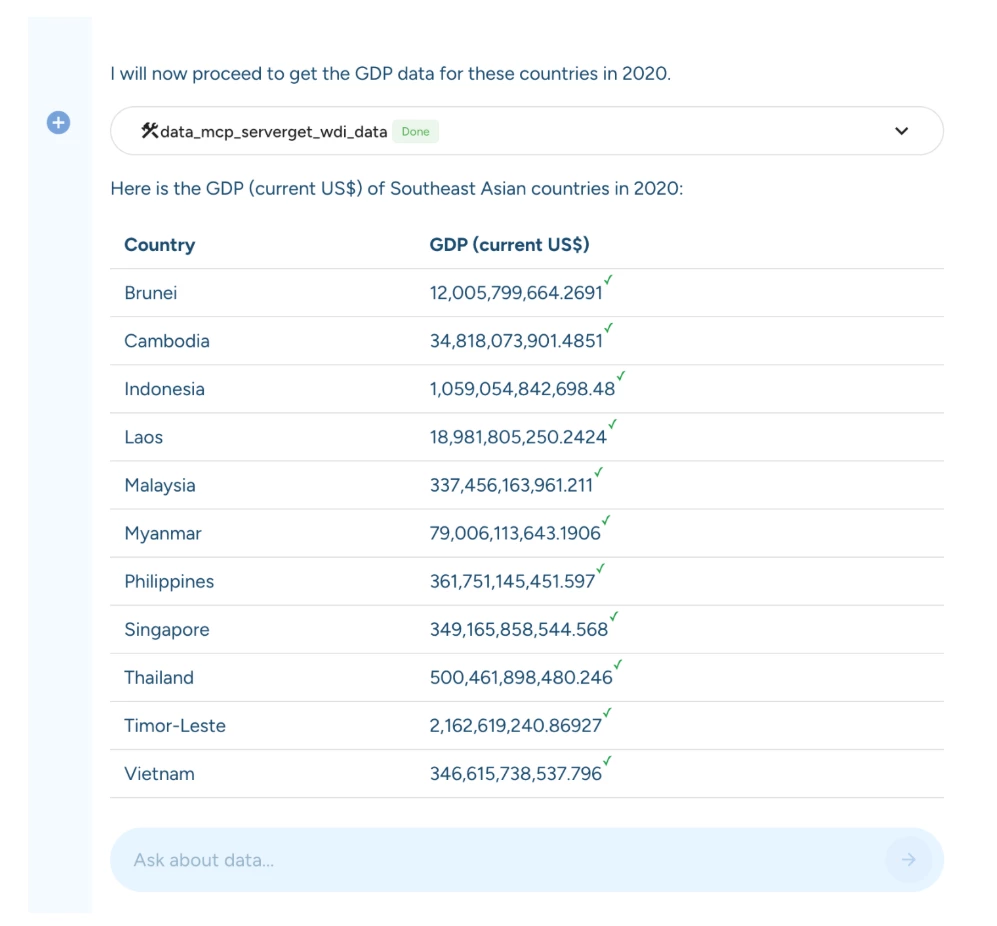Click the green checkmark on Timor-Leste's GDP
Image resolution: width=997 pixels, height=926 pixels.
pos(608,713)
